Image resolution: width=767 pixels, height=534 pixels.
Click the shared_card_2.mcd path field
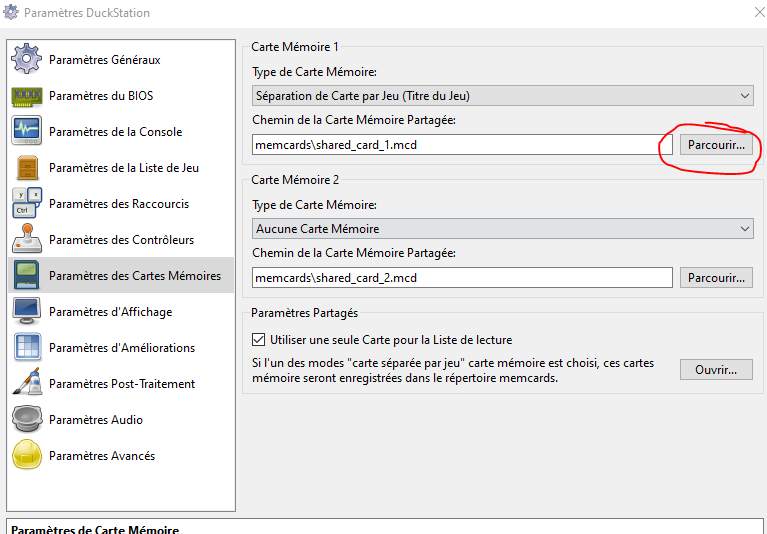pyautogui.click(x=462, y=277)
